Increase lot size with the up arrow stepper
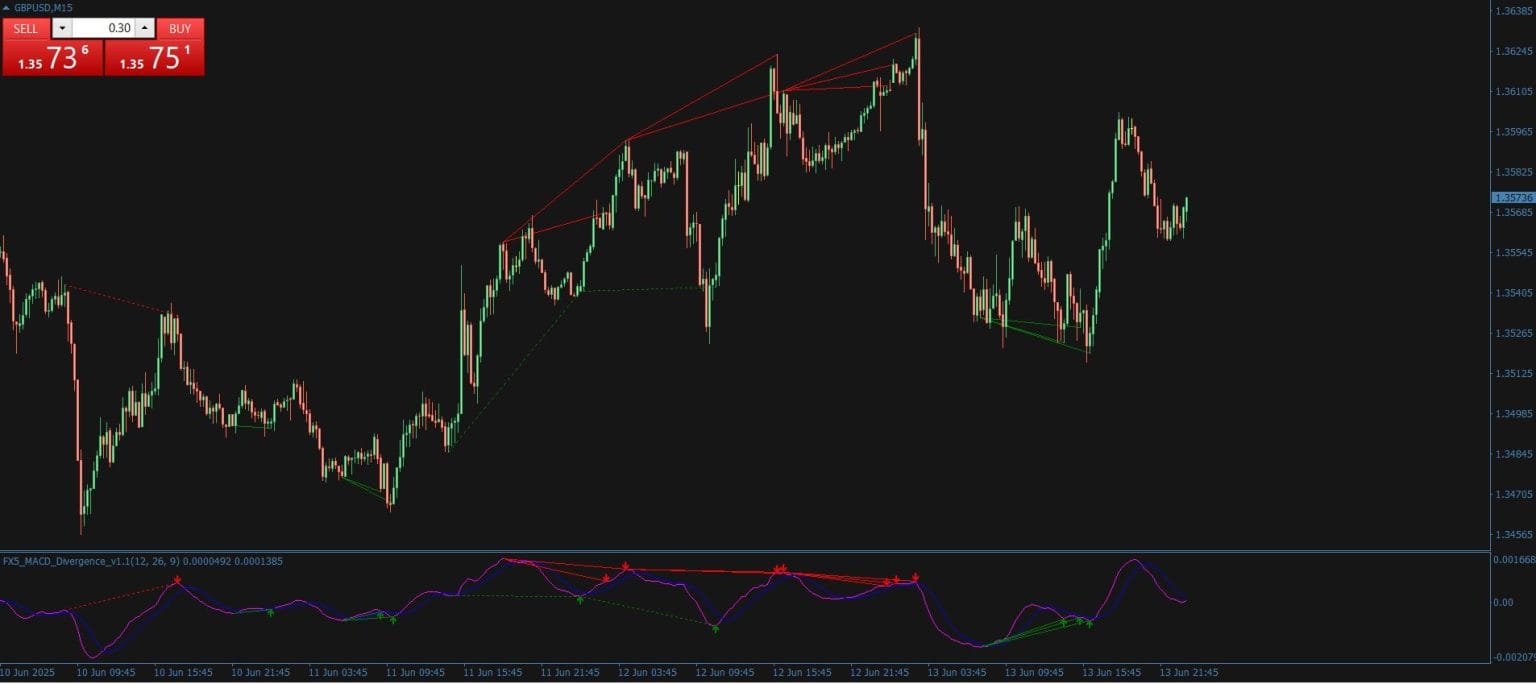 [144, 28]
